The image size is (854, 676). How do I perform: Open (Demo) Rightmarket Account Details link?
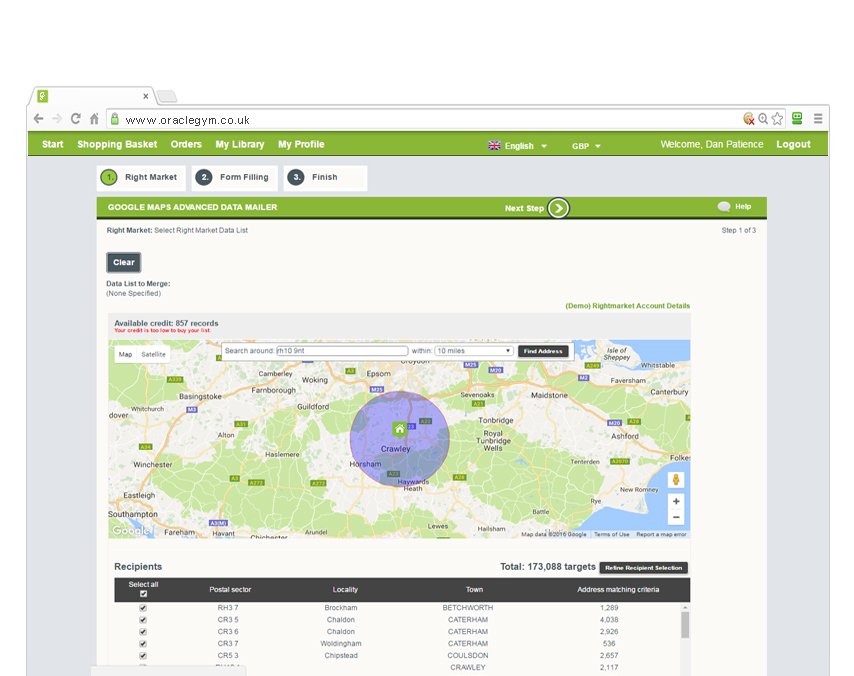pyautogui.click(x=627, y=306)
